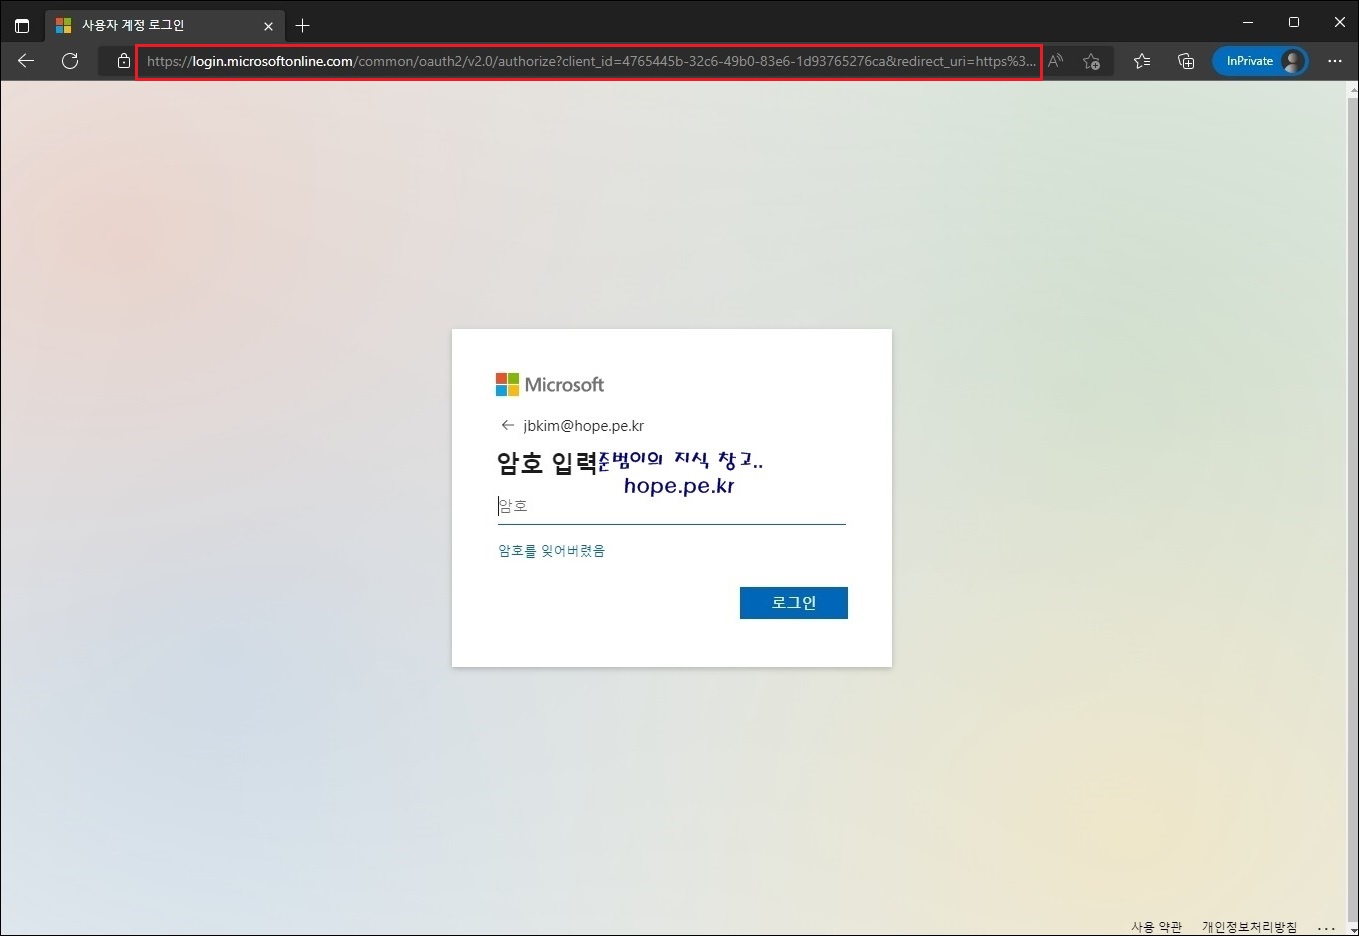Refresh the current page
The width and height of the screenshot is (1359, 936).
[x=70, y=61]
